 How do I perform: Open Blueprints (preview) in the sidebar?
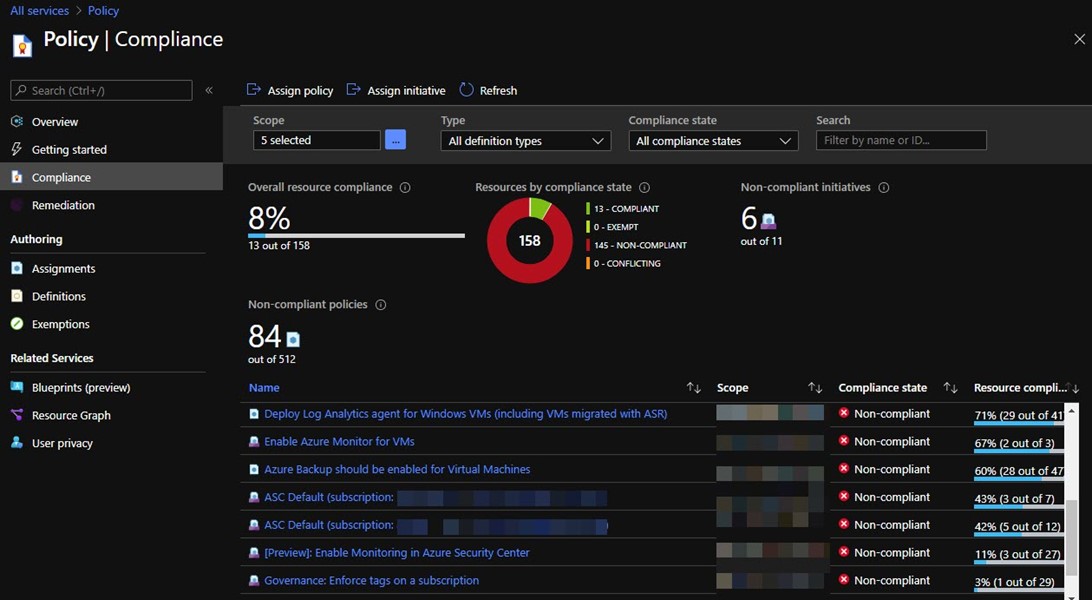pos(80,387)
